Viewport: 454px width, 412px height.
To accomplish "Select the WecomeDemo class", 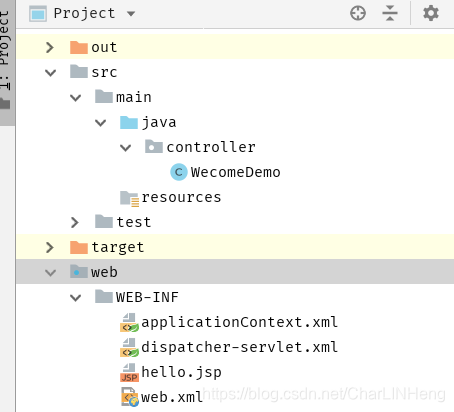I will click(x=236, y=172).
